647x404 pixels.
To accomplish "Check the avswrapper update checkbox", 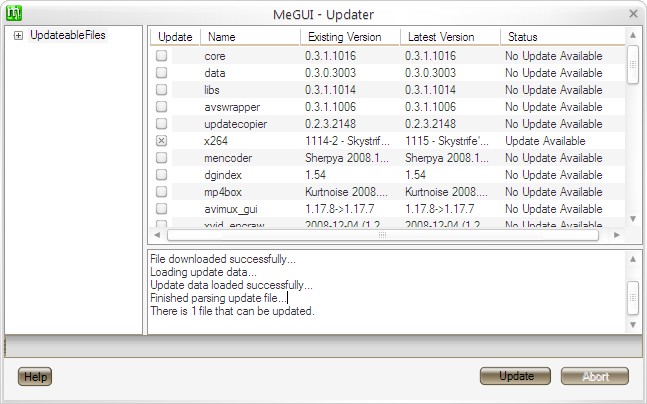I will click(x=161, y=107).
